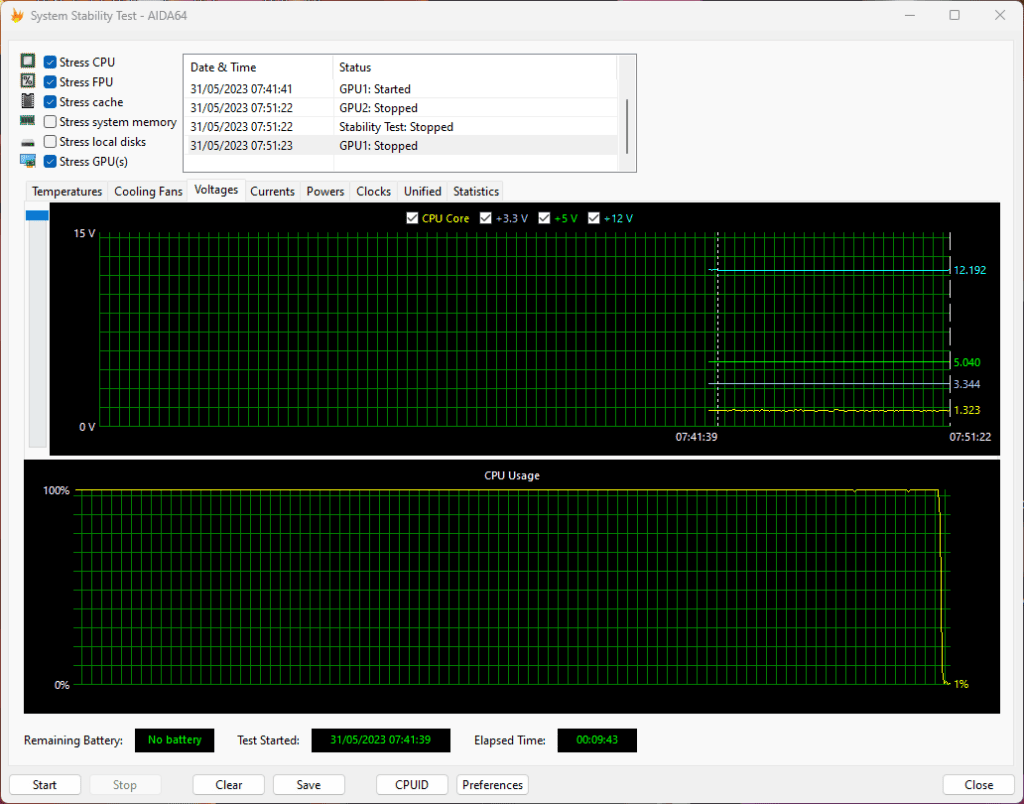Click the cache chip icon beside Stress cache
This screenshot has height=804, width=1024.
coord(27,101)
